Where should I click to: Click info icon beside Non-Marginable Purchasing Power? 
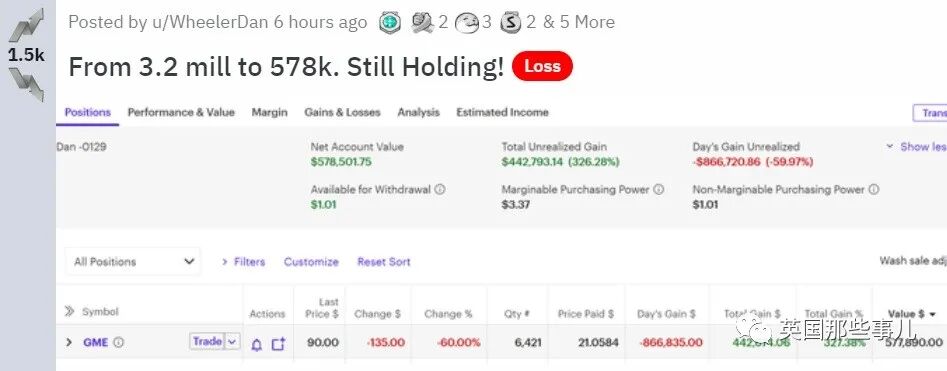tap(873, 189)
